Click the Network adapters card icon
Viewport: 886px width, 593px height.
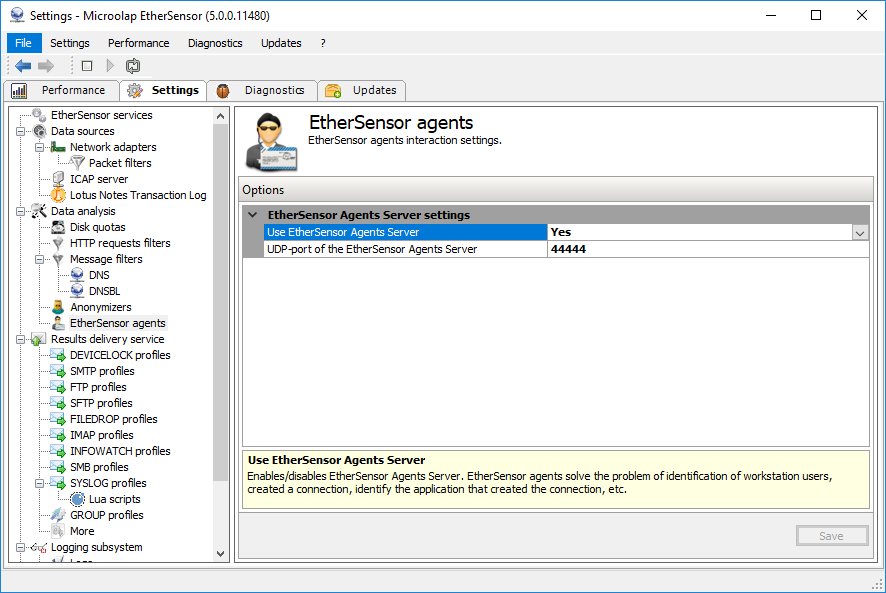coord(58,147)
